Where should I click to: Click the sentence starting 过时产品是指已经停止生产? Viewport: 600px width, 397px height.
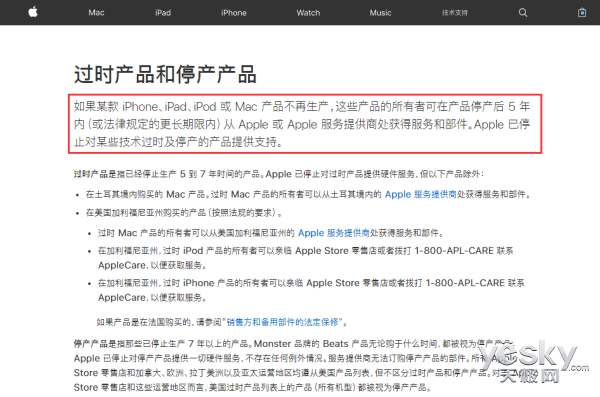click(279, 174)
